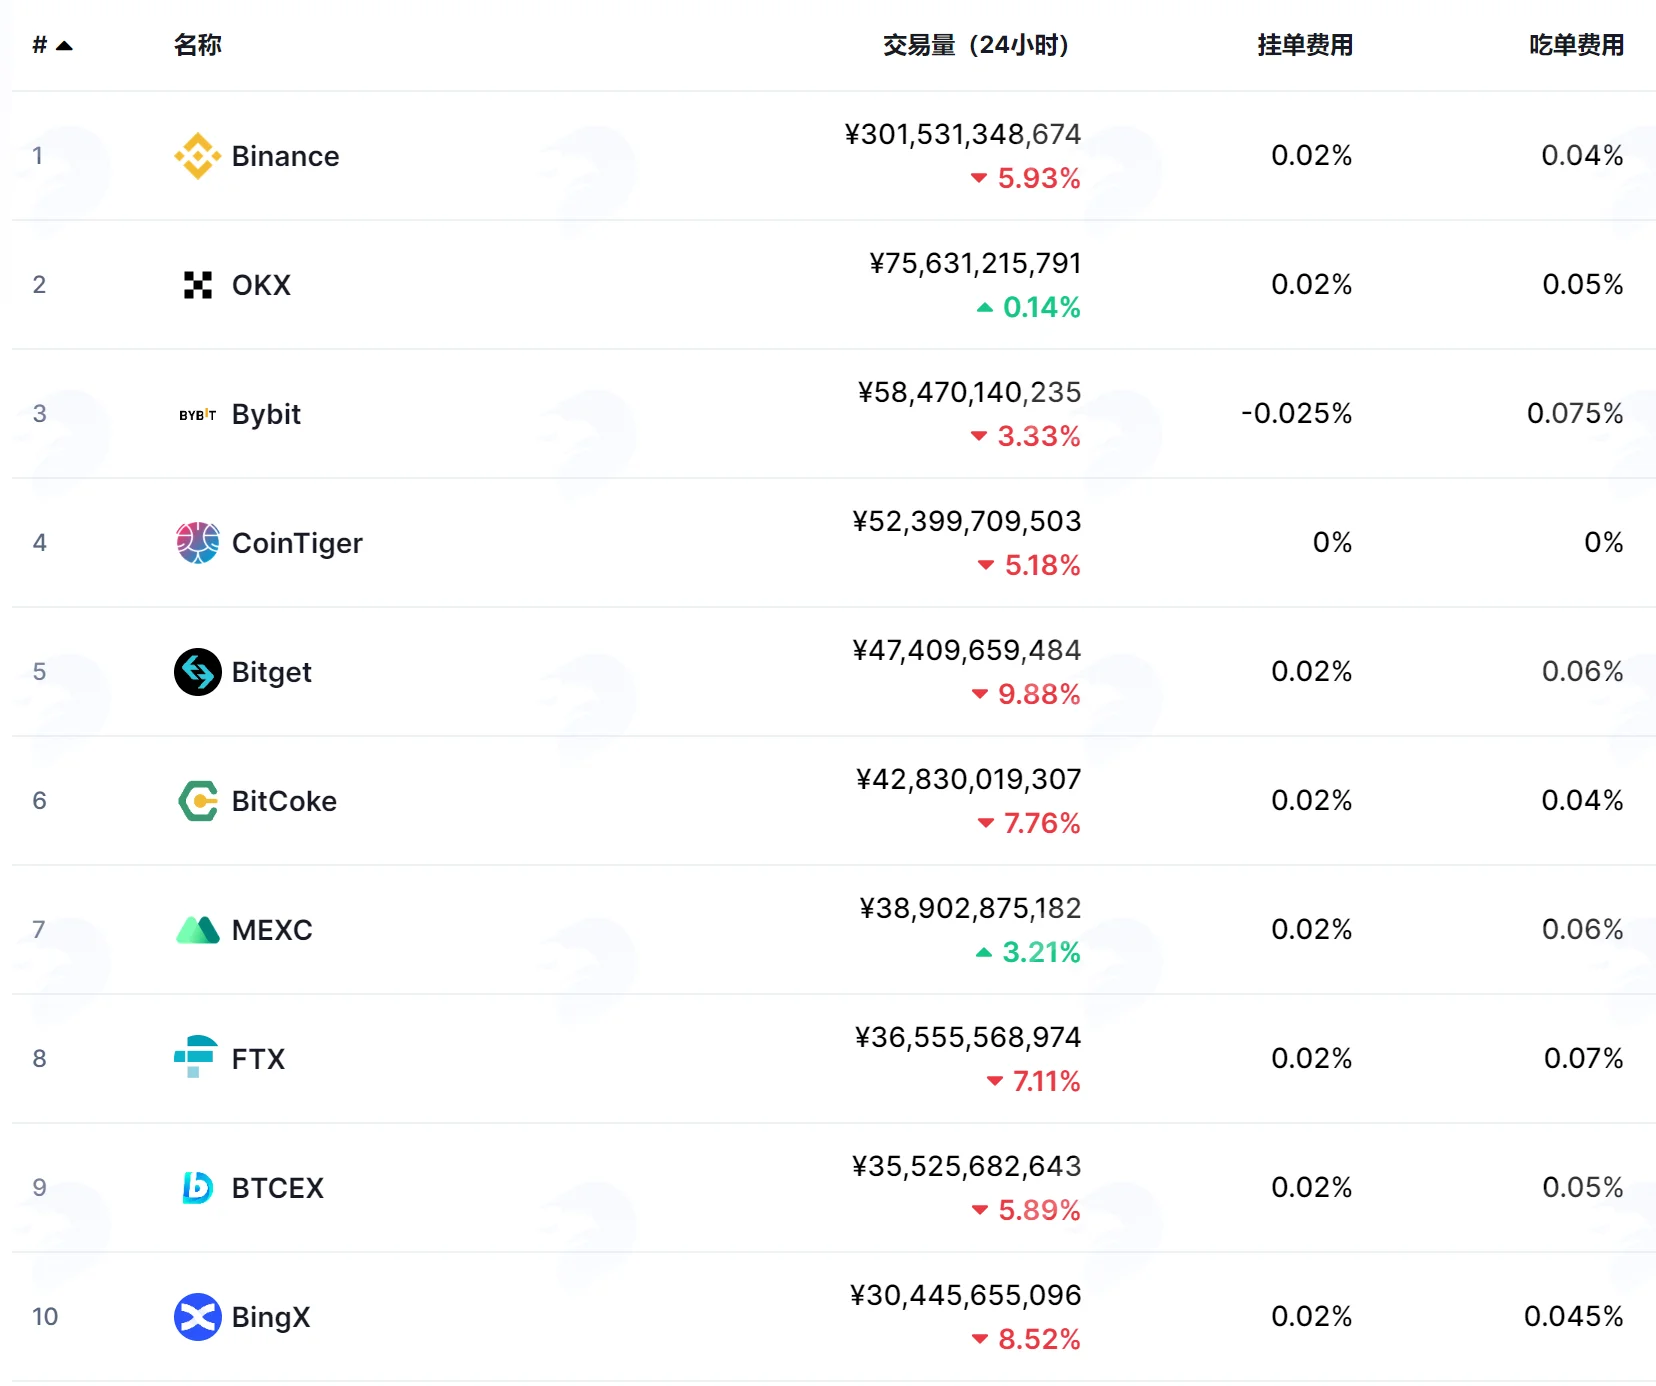The image size is (1656, 1386).
Task: Sort by 吃单费用 column header
Action: point(1576,45)
